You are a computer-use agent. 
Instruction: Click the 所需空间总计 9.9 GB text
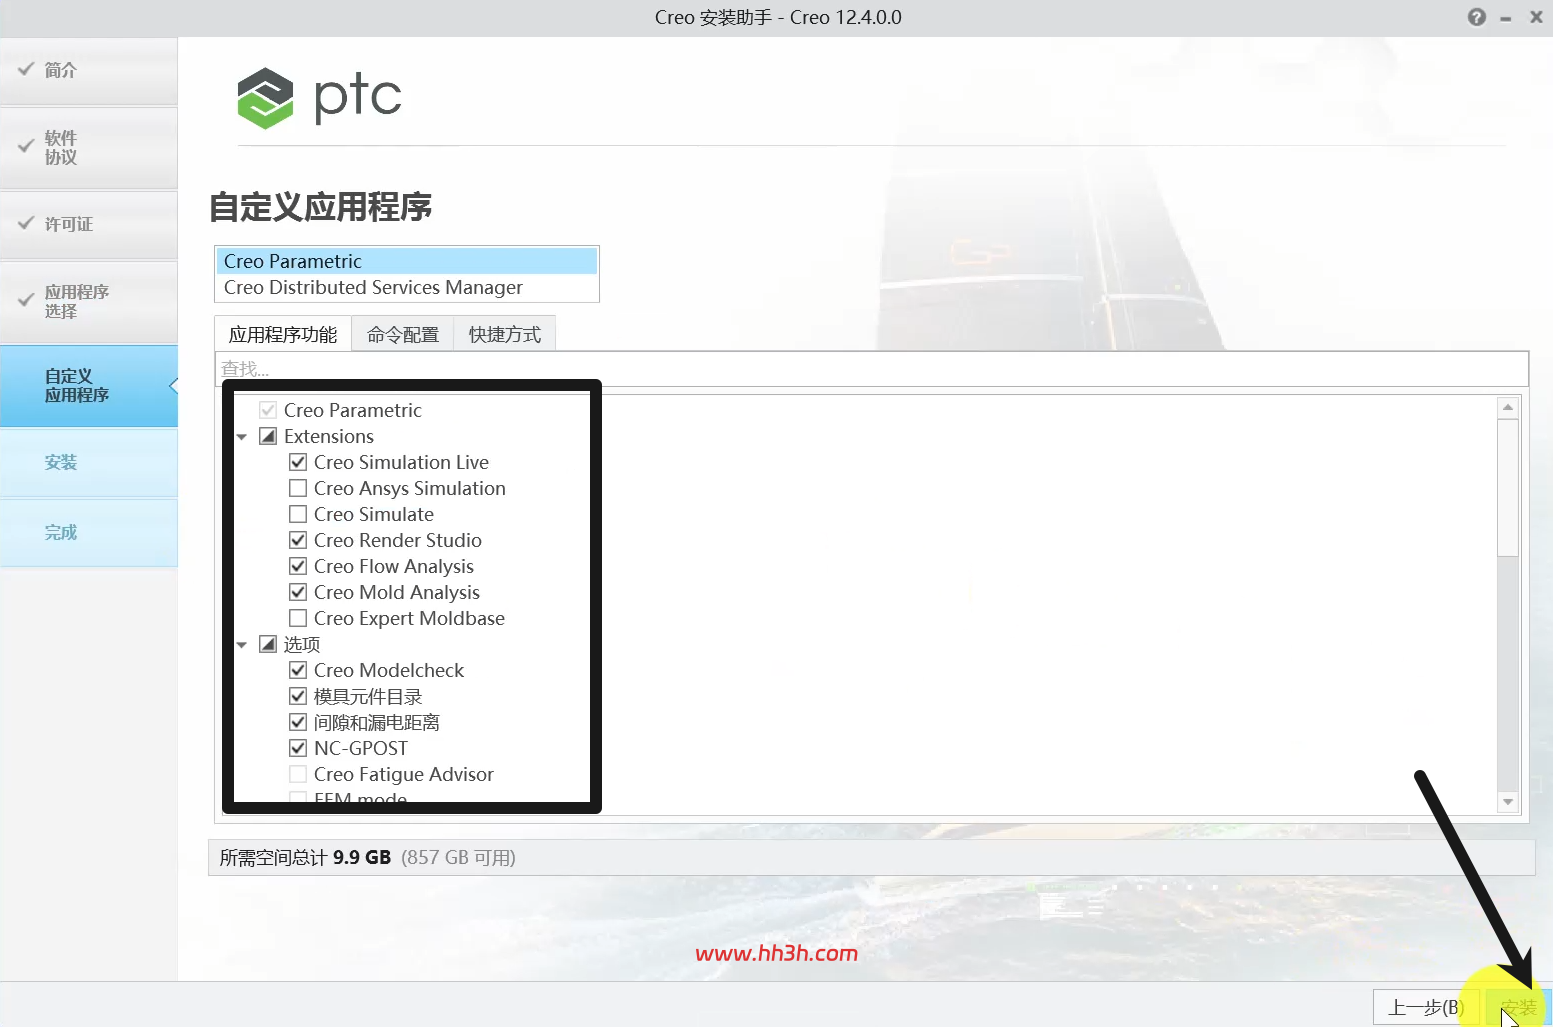pos(305,857)
